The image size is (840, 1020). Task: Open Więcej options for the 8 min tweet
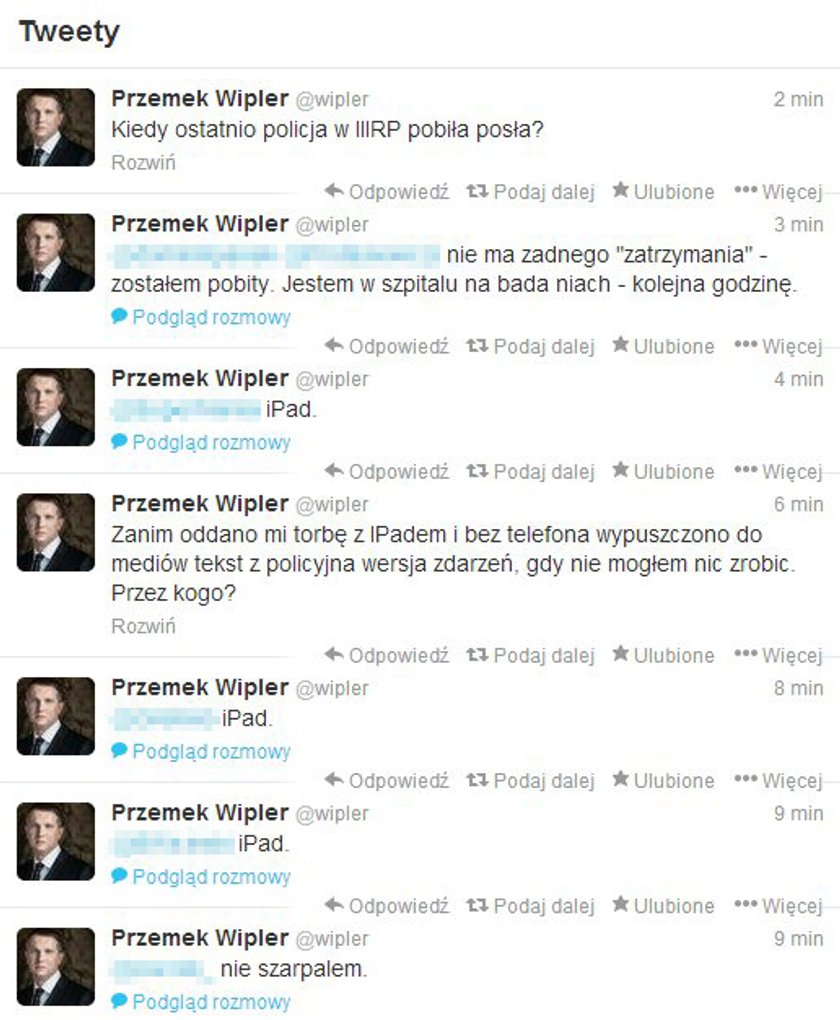click(778, 781)
